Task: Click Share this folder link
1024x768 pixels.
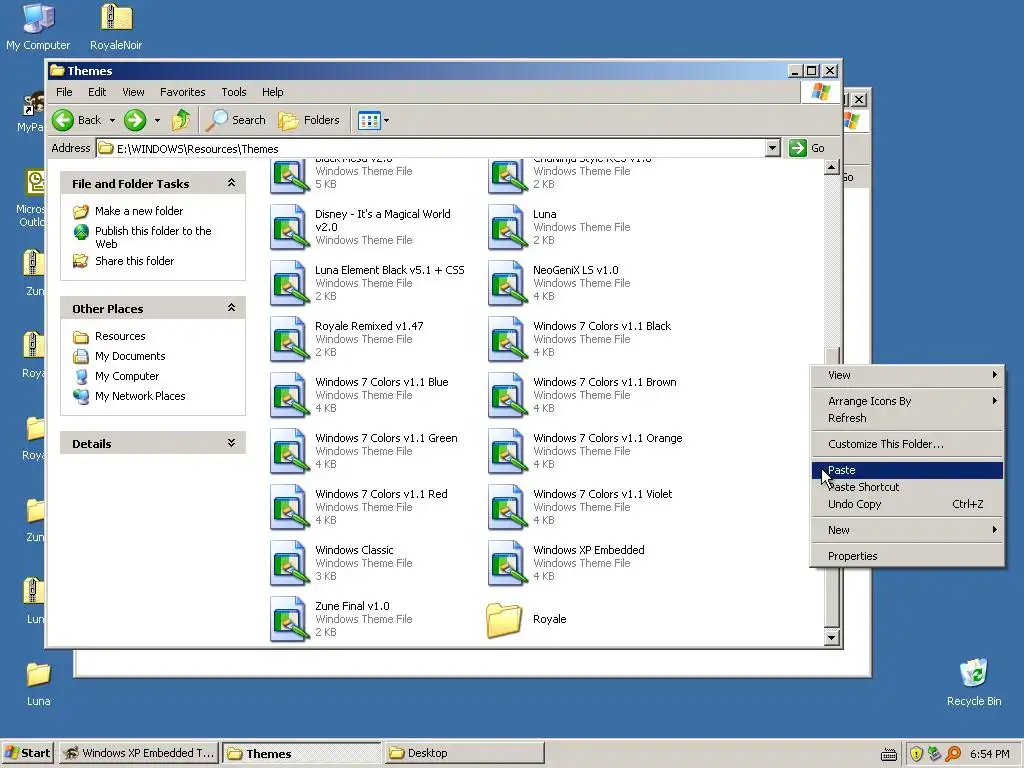Action: [135, 261]
